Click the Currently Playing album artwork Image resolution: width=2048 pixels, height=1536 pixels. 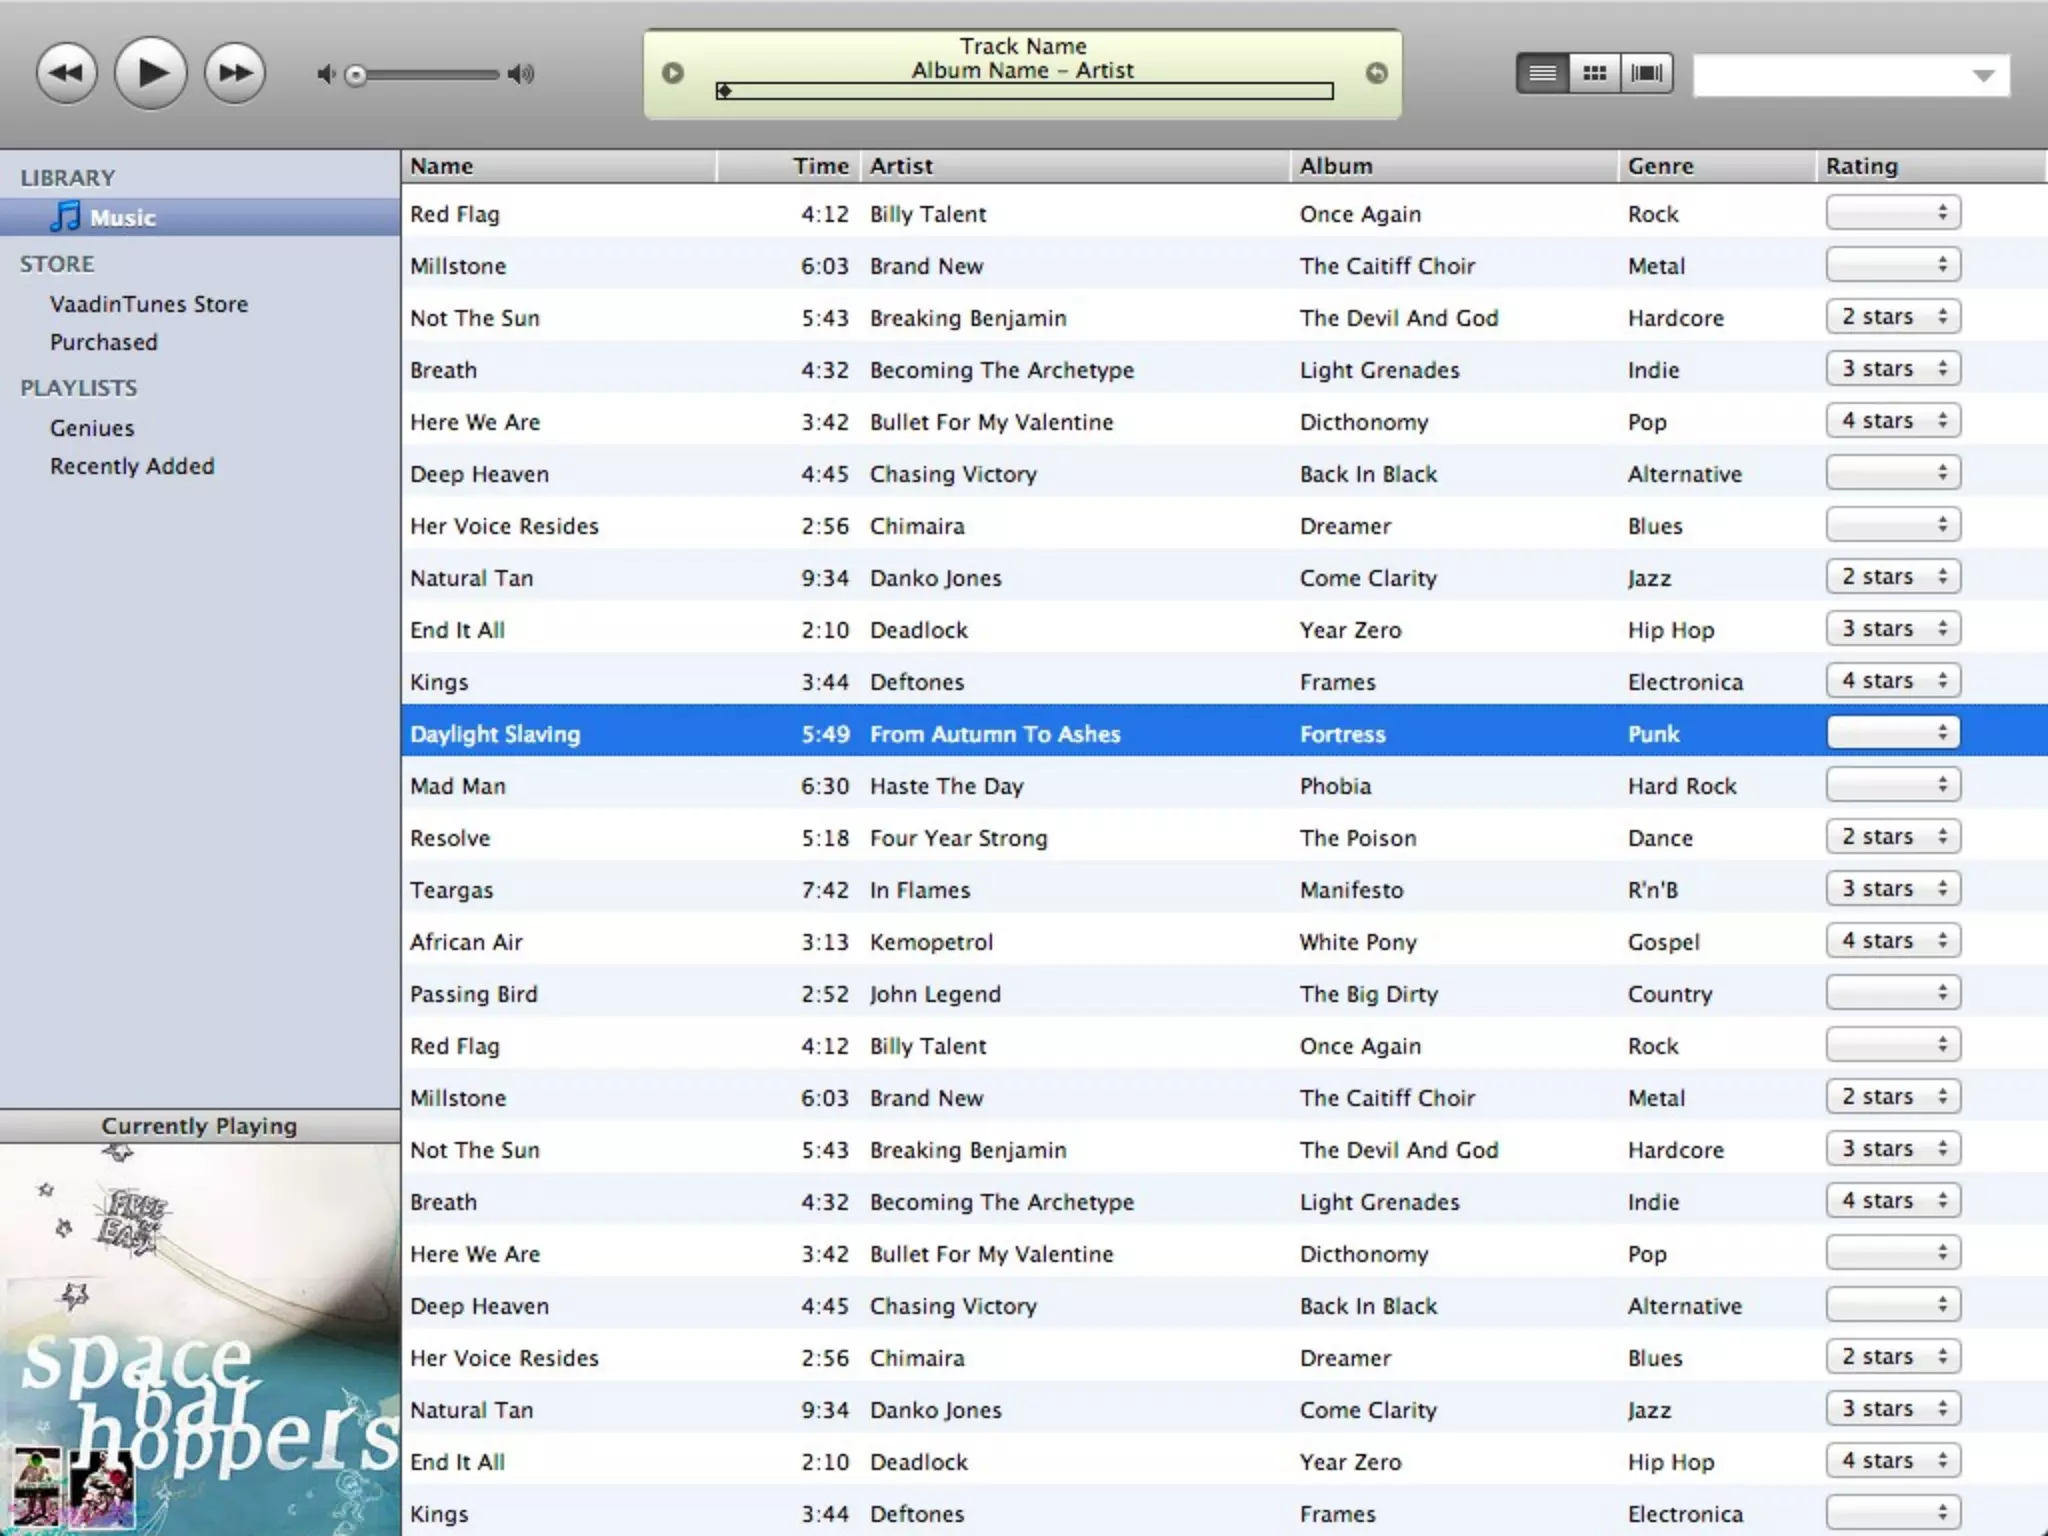click(200, 1340)
